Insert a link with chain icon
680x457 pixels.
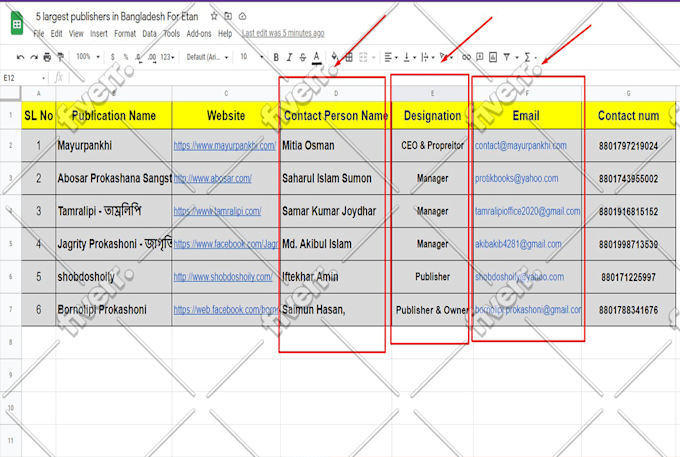coord(466,57)
